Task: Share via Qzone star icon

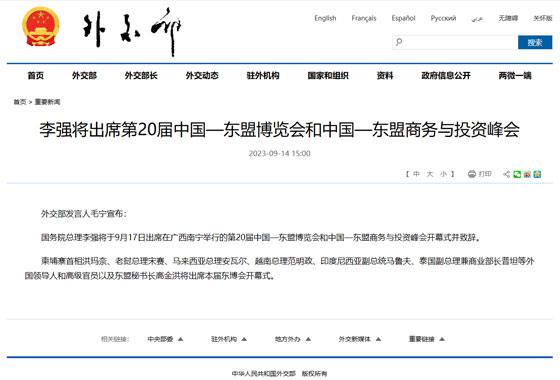Action: (x=537, y=174)
